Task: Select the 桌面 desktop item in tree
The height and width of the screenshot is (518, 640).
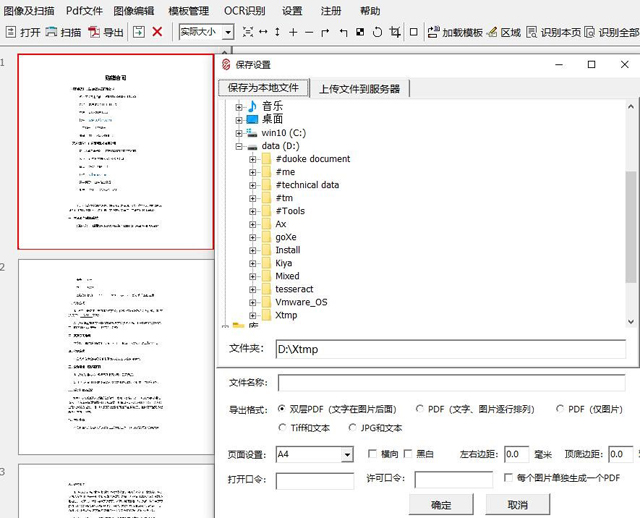Action: (272, 119)
